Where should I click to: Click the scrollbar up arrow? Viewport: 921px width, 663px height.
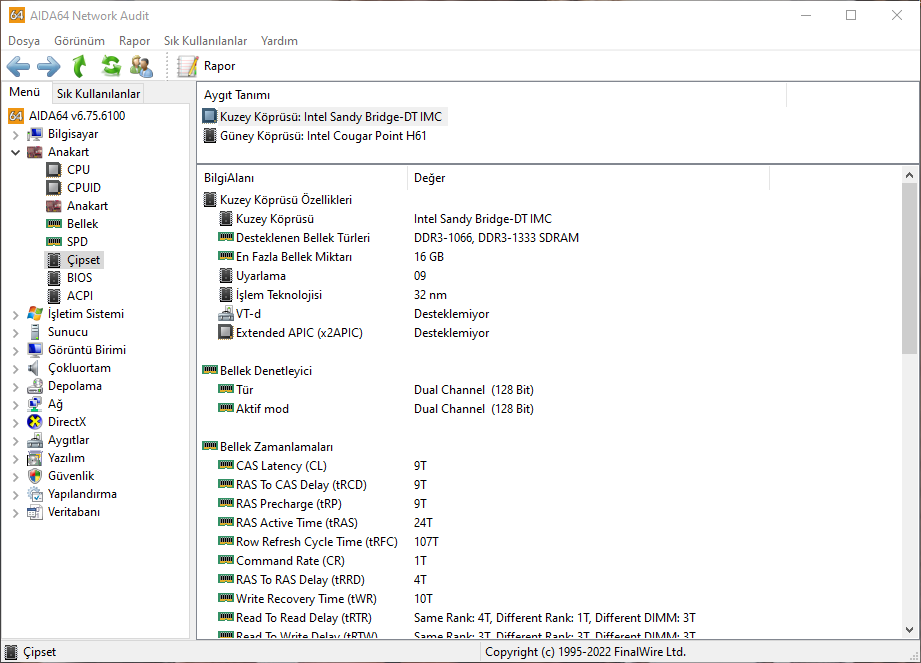pos(909,175)
